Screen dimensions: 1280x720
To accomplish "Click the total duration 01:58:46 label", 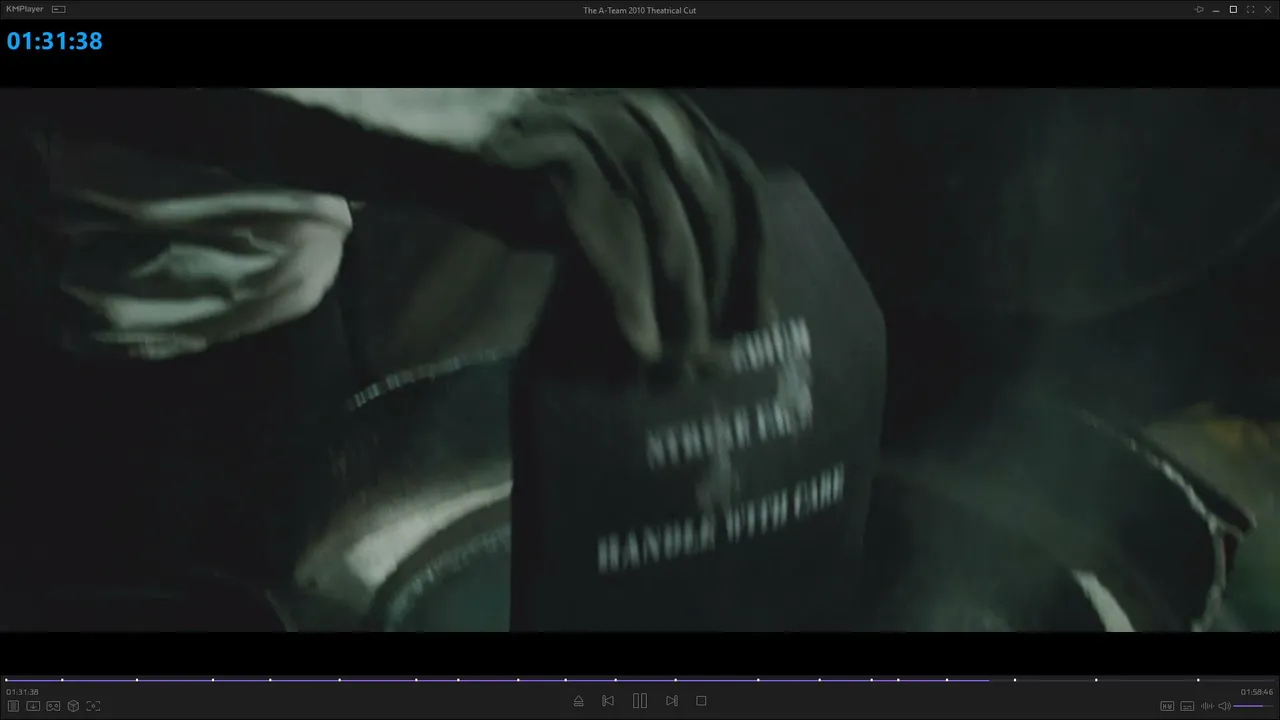I will (1257, 692).
